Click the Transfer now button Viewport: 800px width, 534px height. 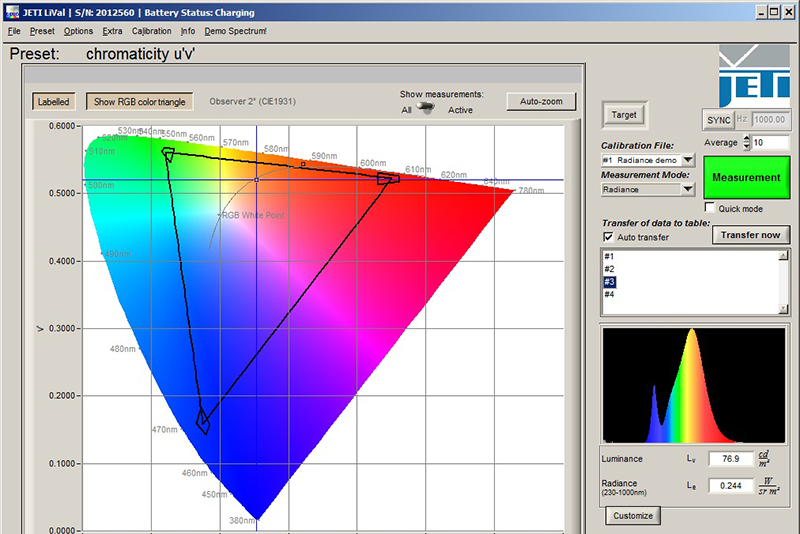(751, 235)
